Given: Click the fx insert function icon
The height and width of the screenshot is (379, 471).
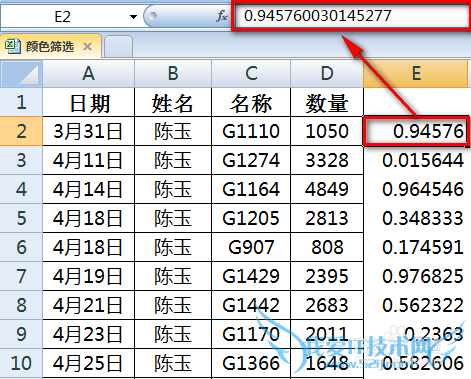Looking at the screenshot, I should (x=222, y=16).
